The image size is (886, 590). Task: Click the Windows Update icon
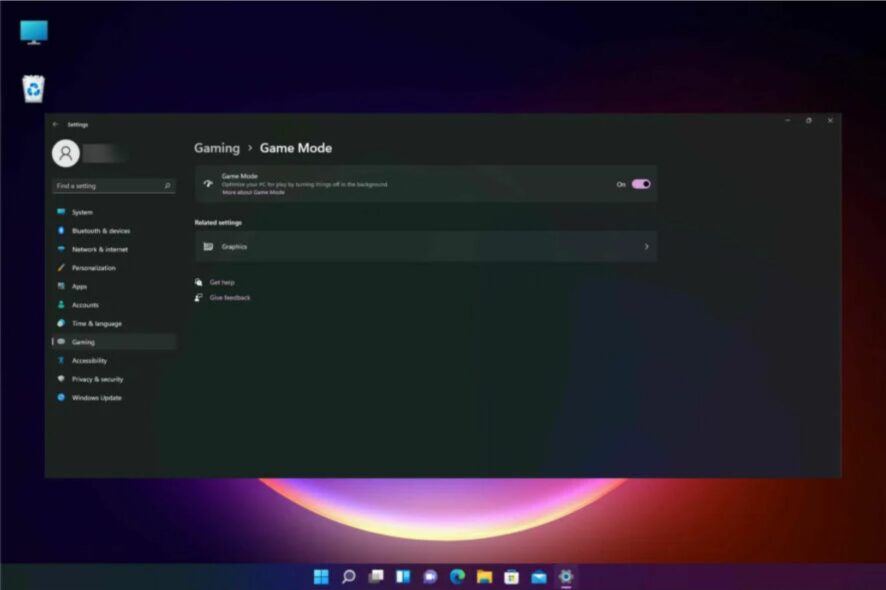tap(61, 398)
